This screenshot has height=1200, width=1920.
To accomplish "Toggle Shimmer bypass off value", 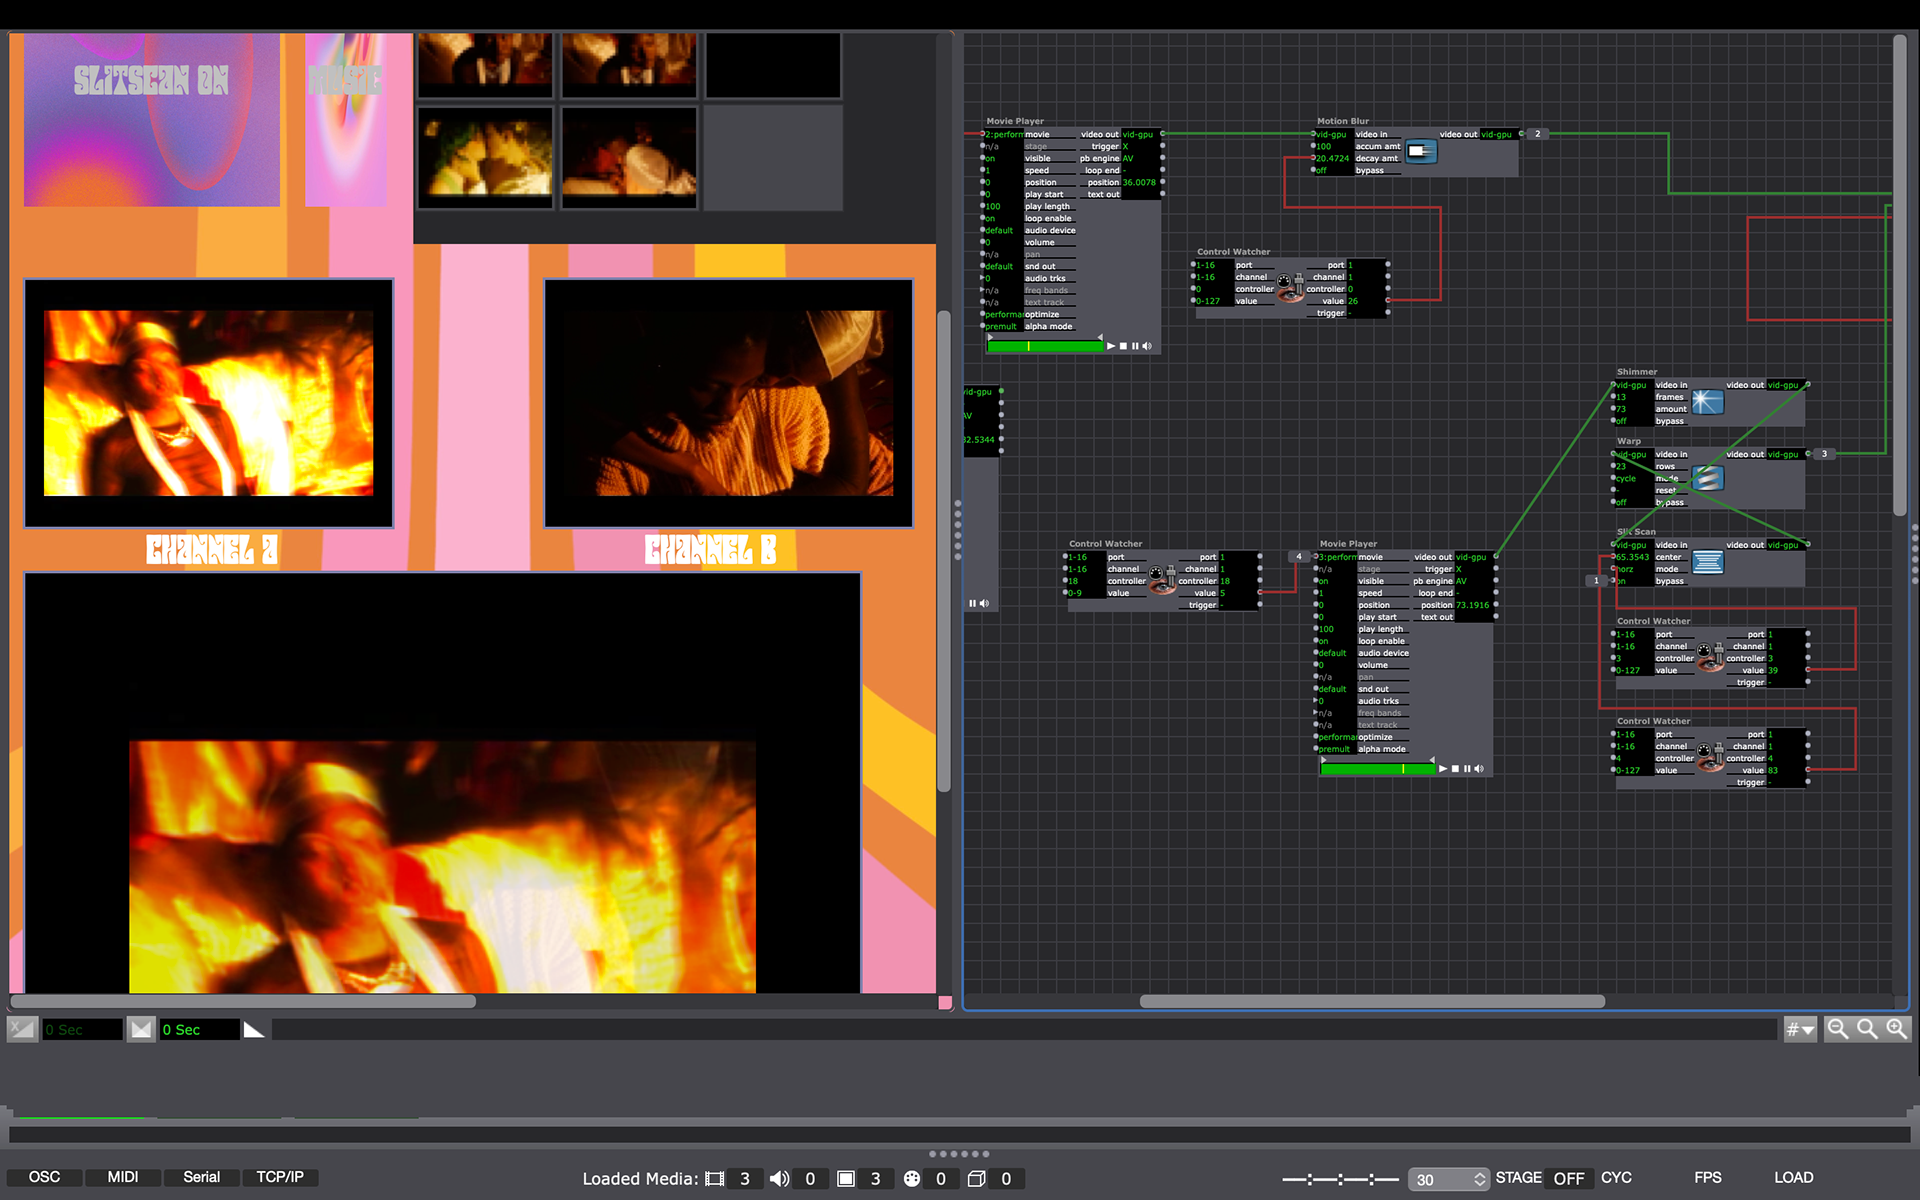I will click(x=1621, y=421).
